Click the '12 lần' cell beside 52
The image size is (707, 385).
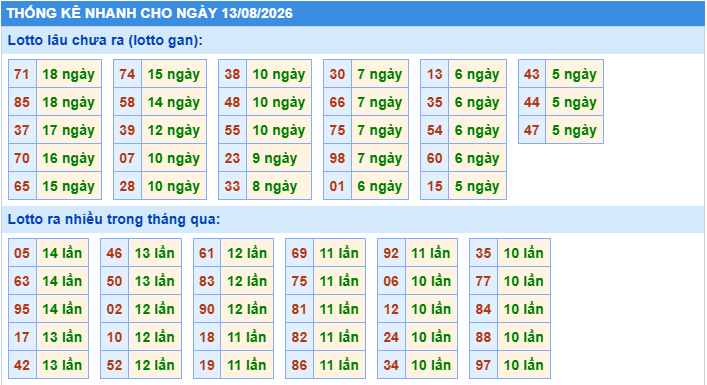coord(155,365)
